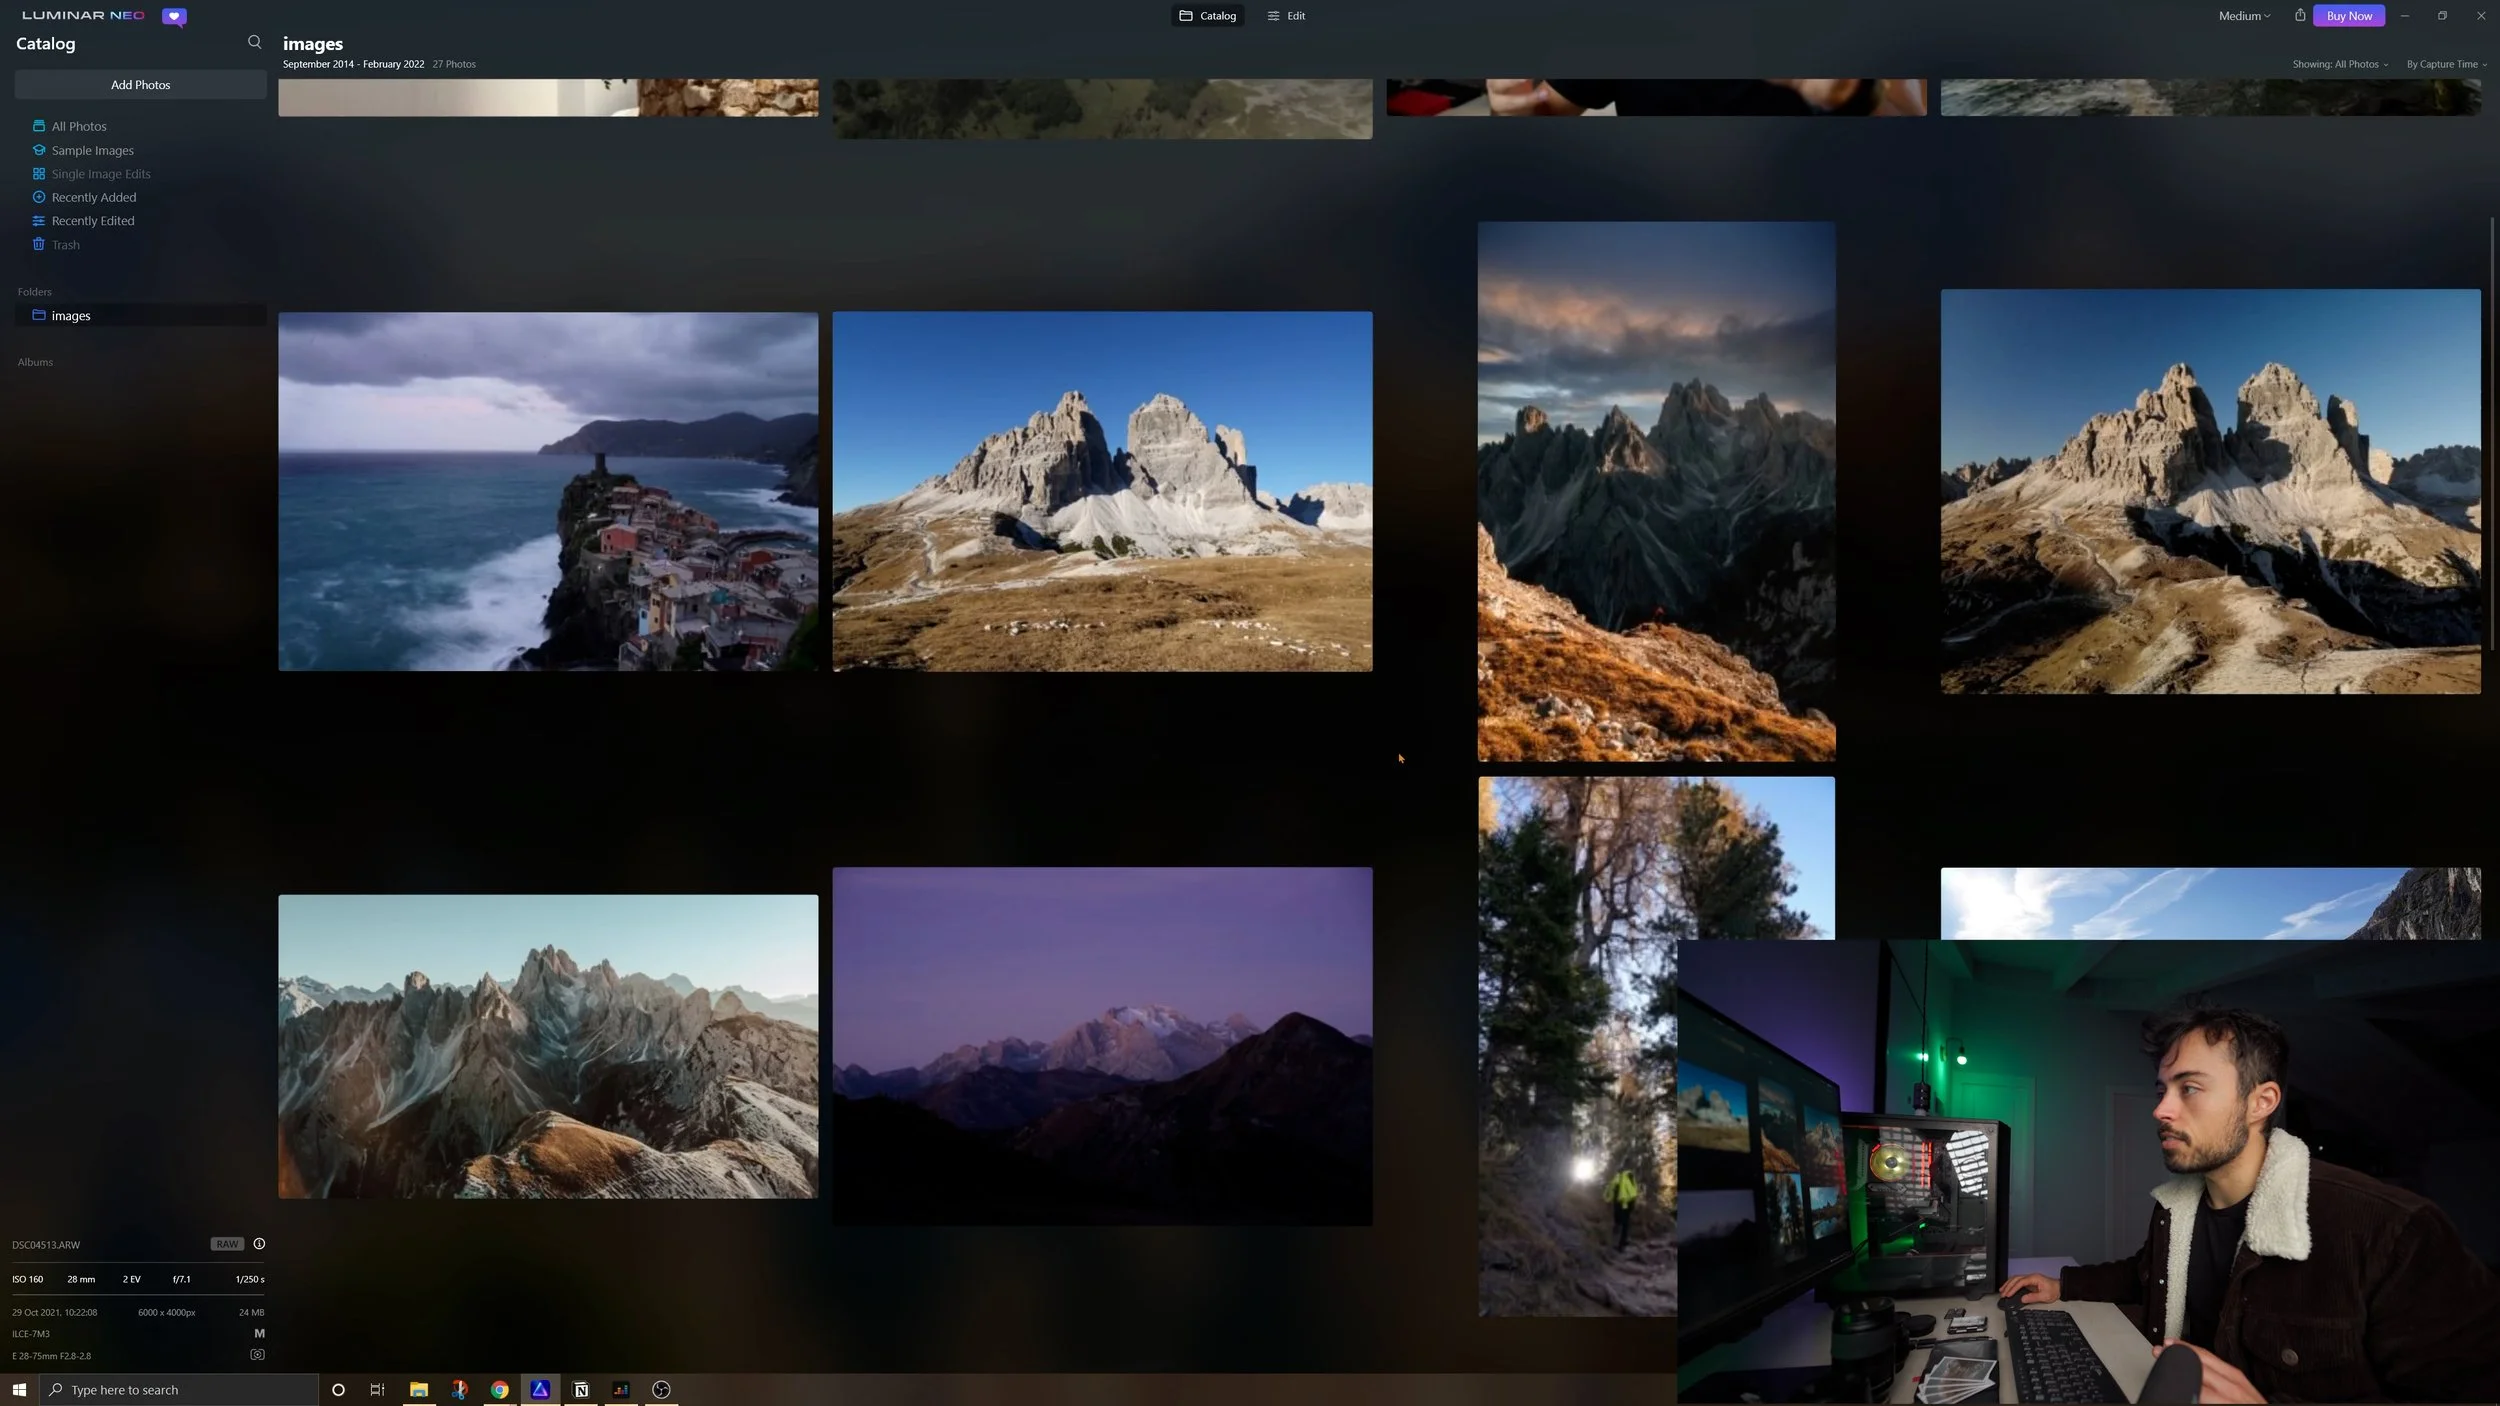Click the catalog search magnifier icon
The image size is (2500, 1406).
254,42
